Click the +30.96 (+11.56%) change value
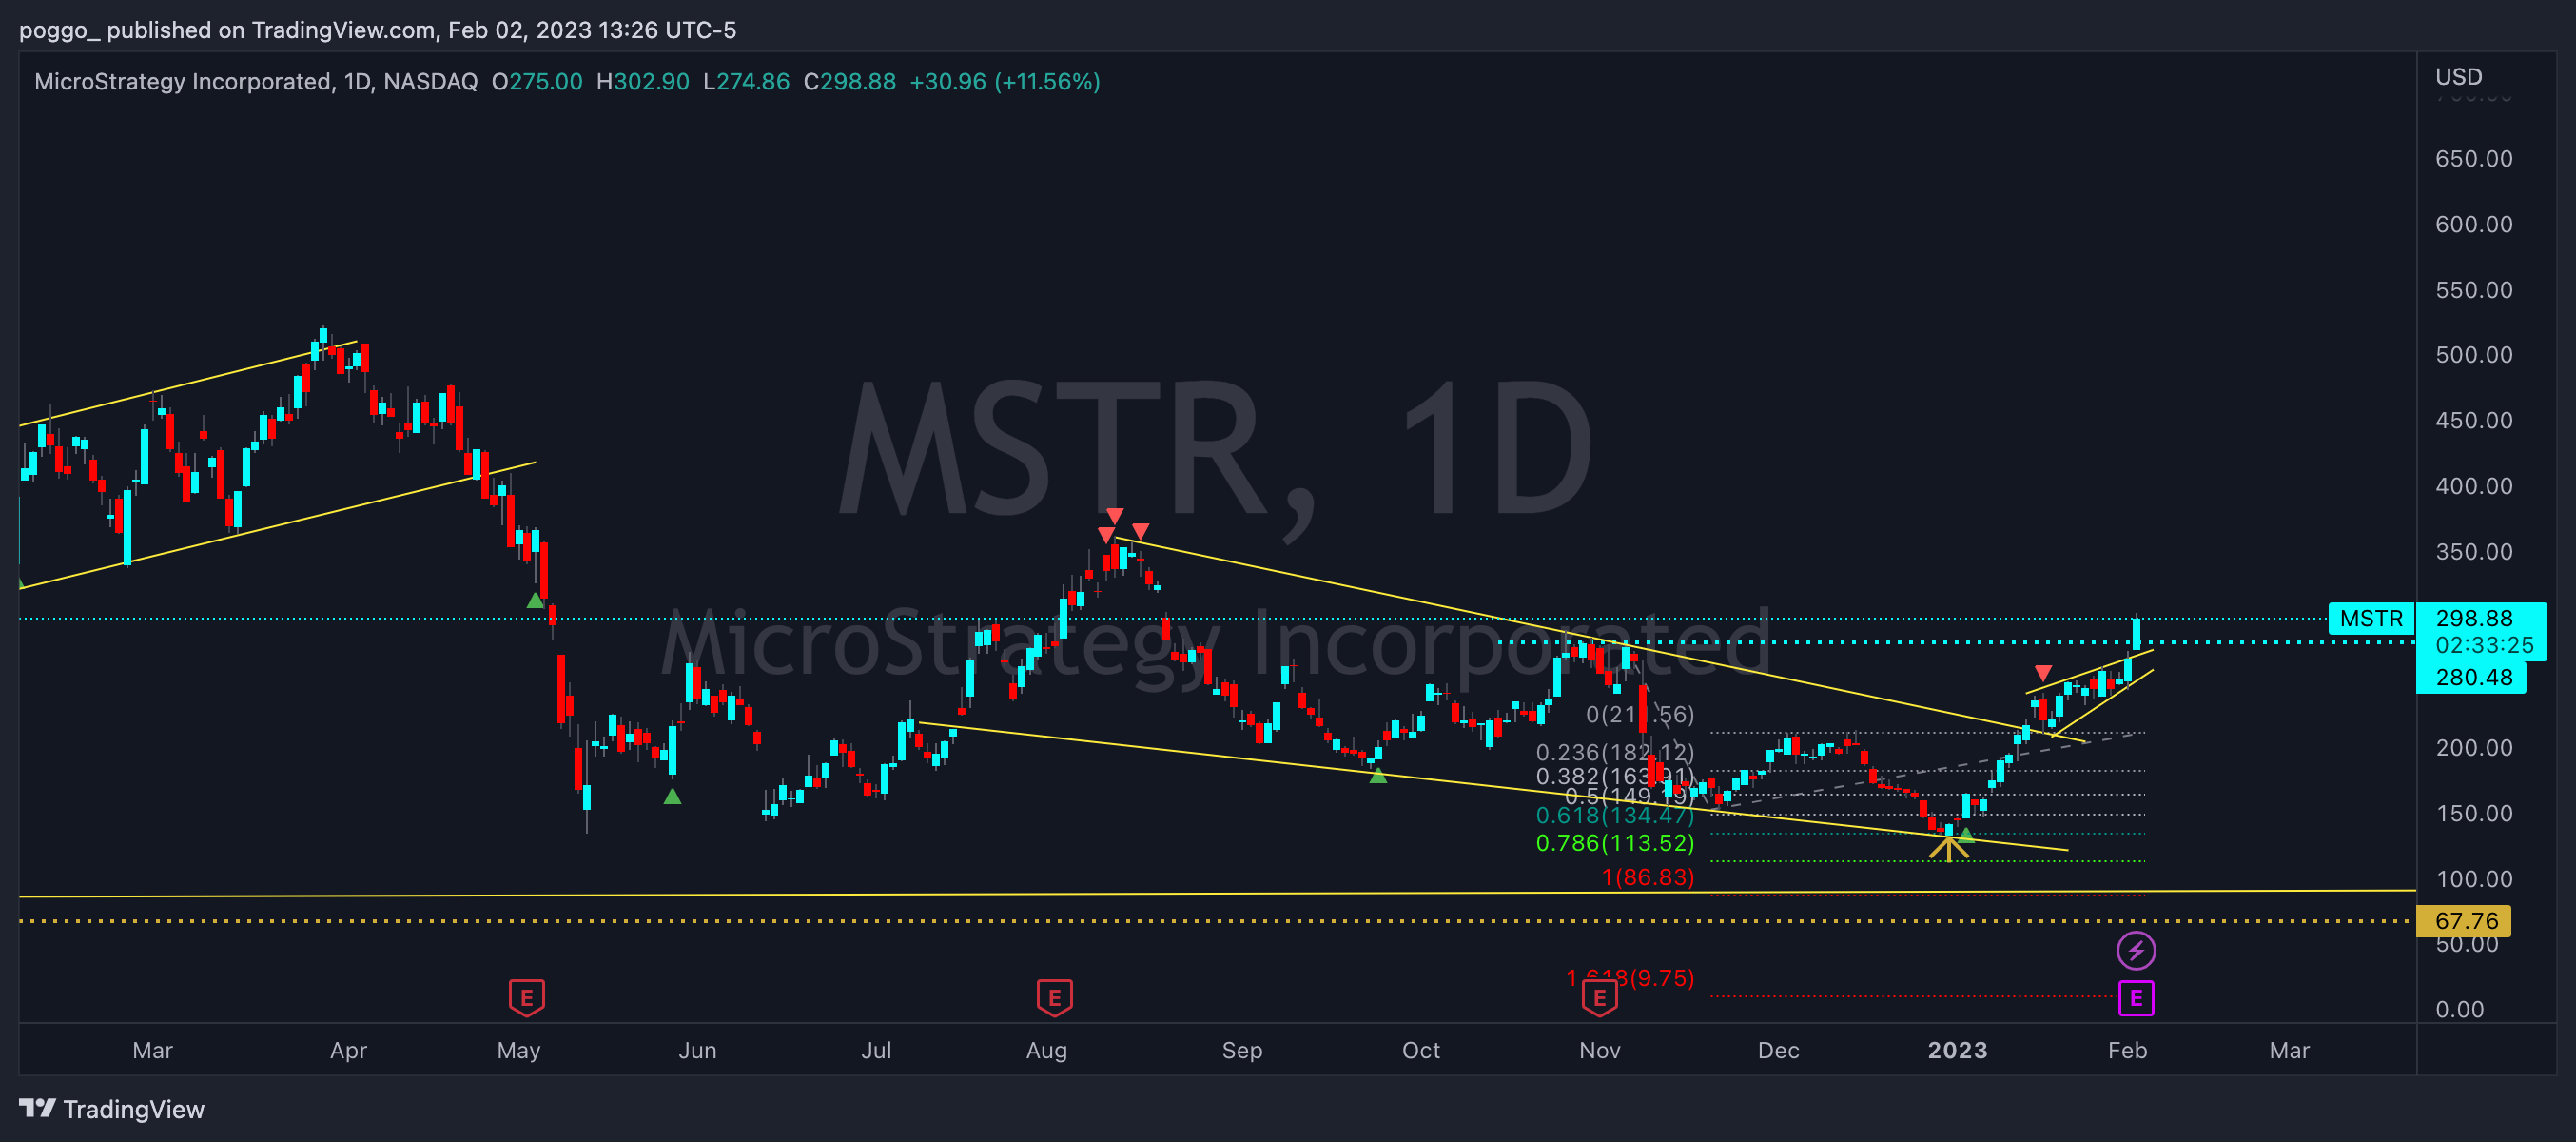This screenshot has width=2576, height=1142. pos(1004,81)
